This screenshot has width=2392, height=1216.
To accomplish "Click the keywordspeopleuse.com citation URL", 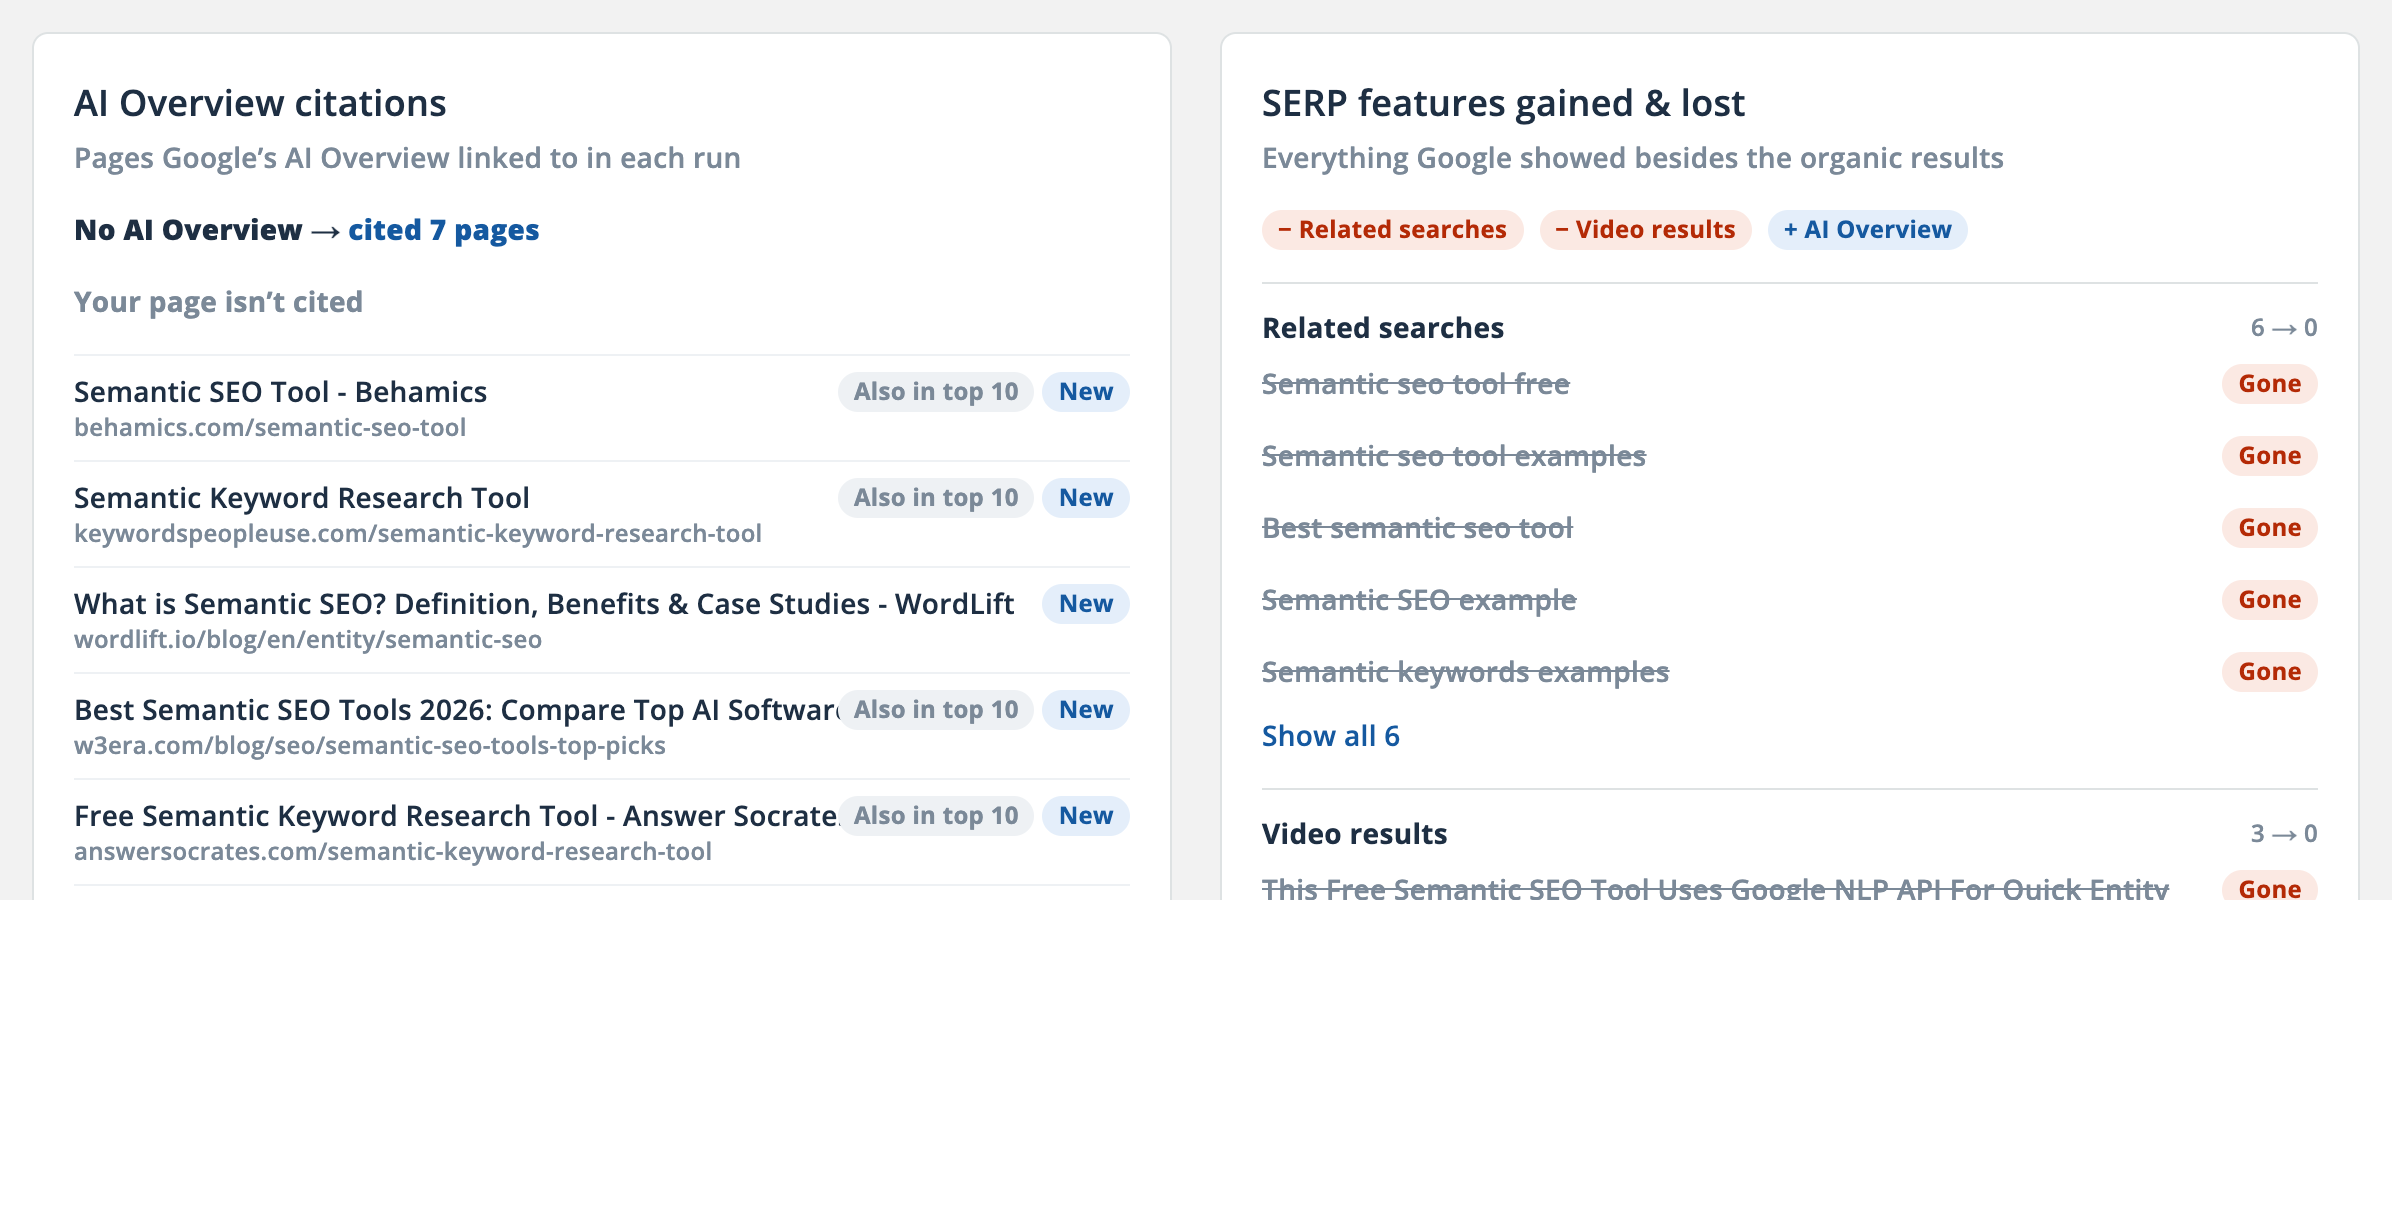I will click(418, 534).
